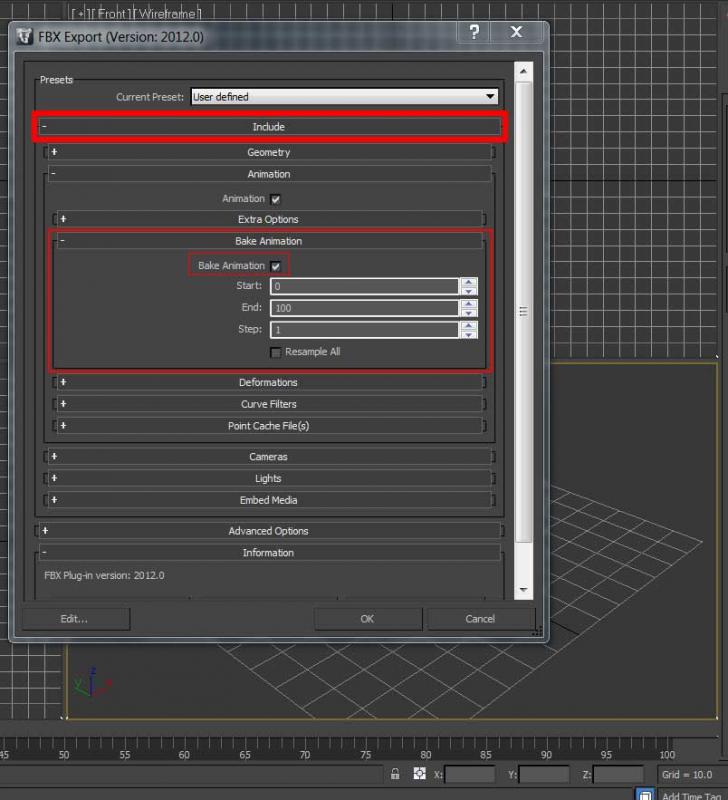
Task: Click the Edit... button
Action: [76, 619]
